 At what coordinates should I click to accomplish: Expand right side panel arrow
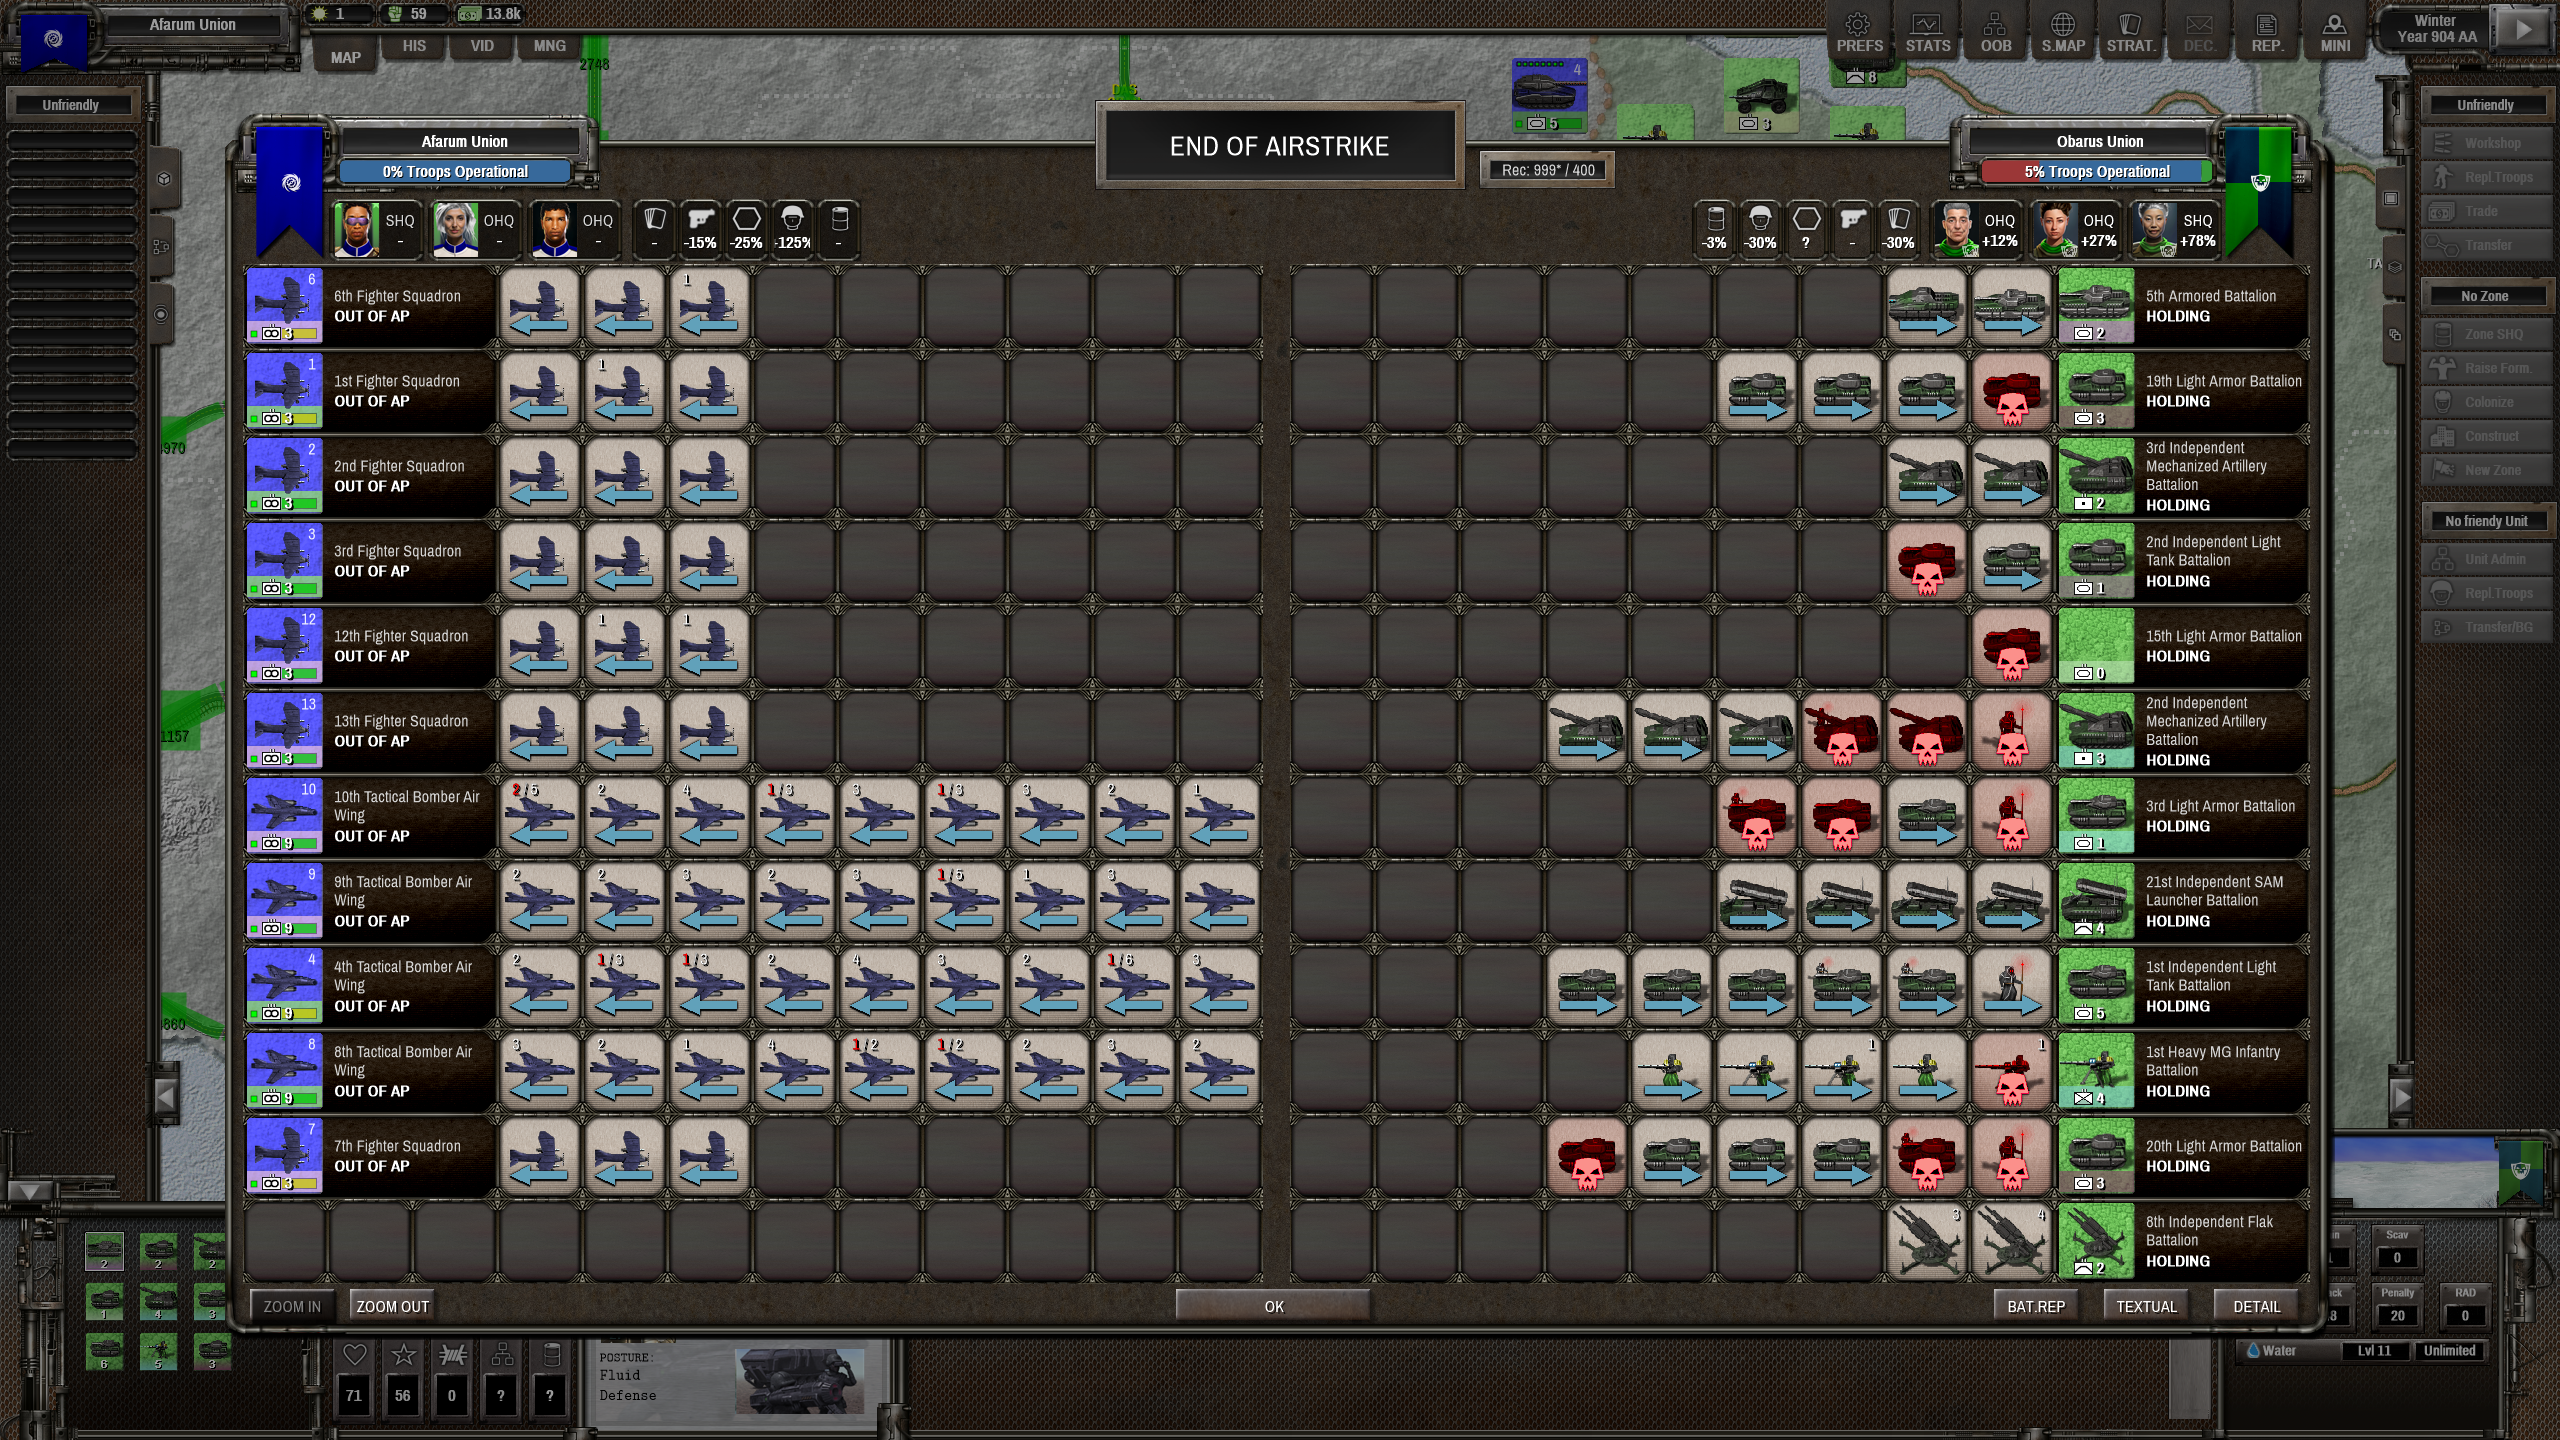tap(2401, 1096)
